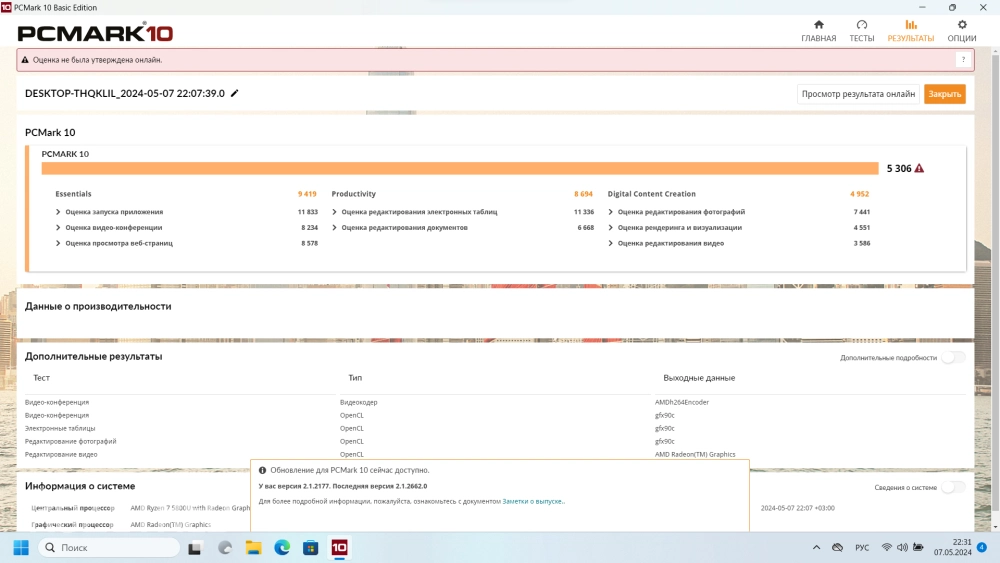Viewport: 1000px width, 563px height.
Task: Expand Оценка рендеринга и визуализации row
Action: coord(610,228)
